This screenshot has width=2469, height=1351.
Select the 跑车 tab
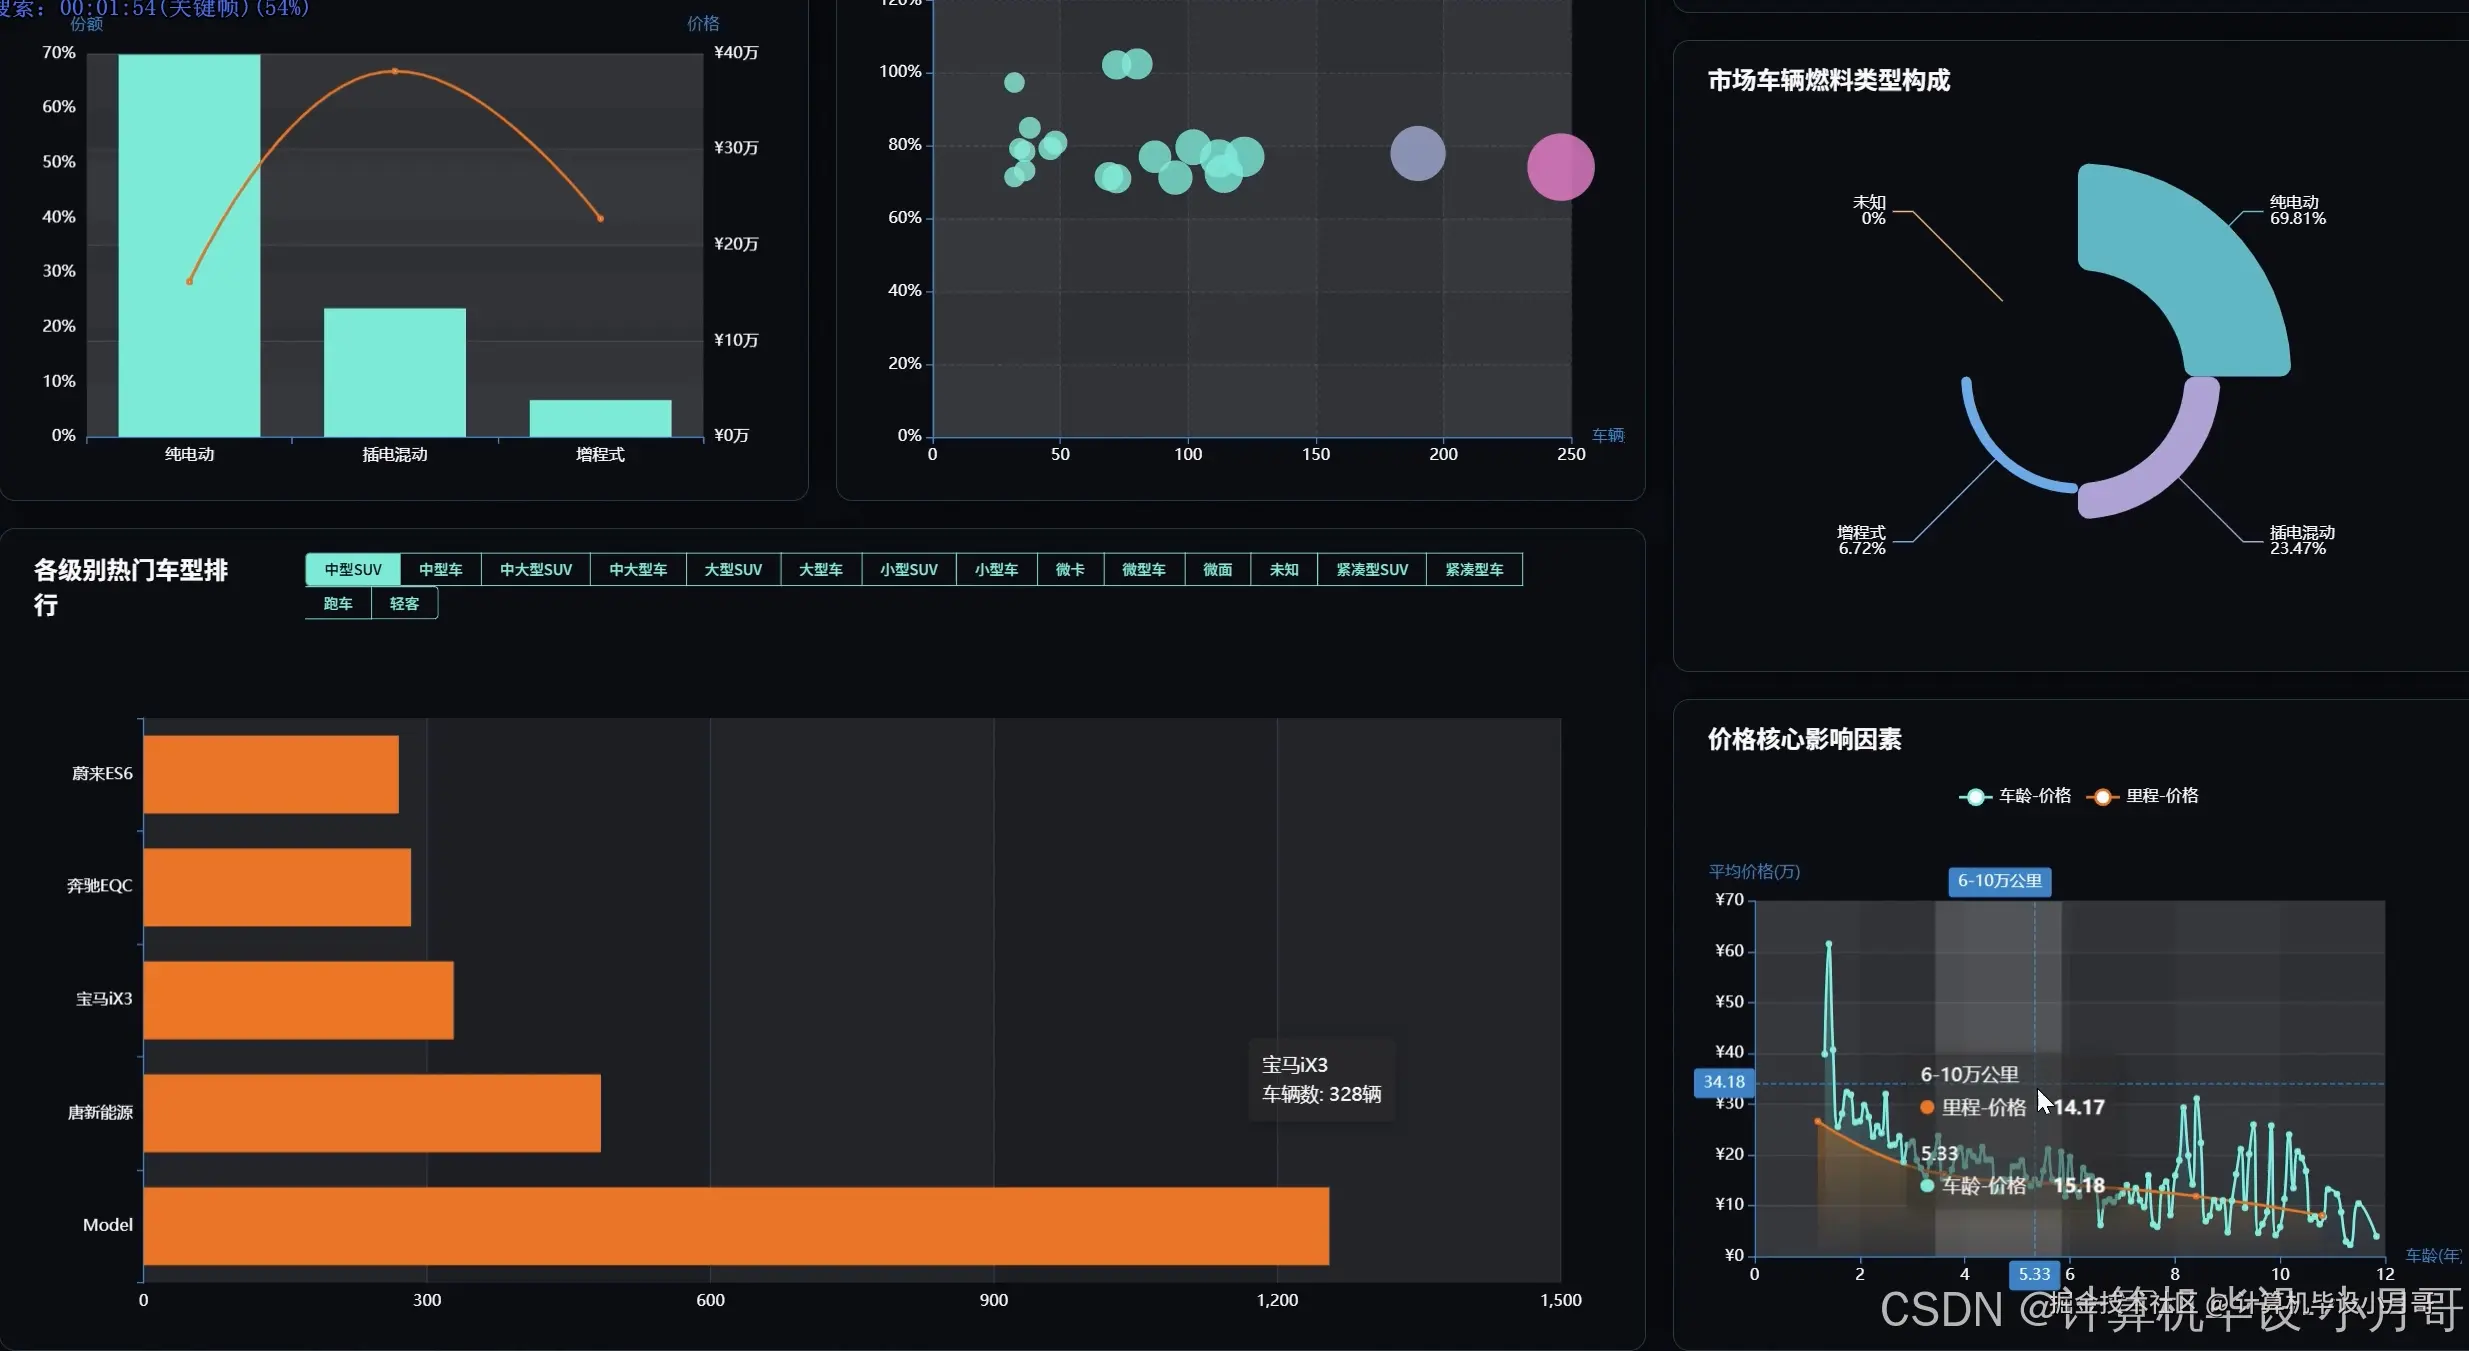click(338, 604)
